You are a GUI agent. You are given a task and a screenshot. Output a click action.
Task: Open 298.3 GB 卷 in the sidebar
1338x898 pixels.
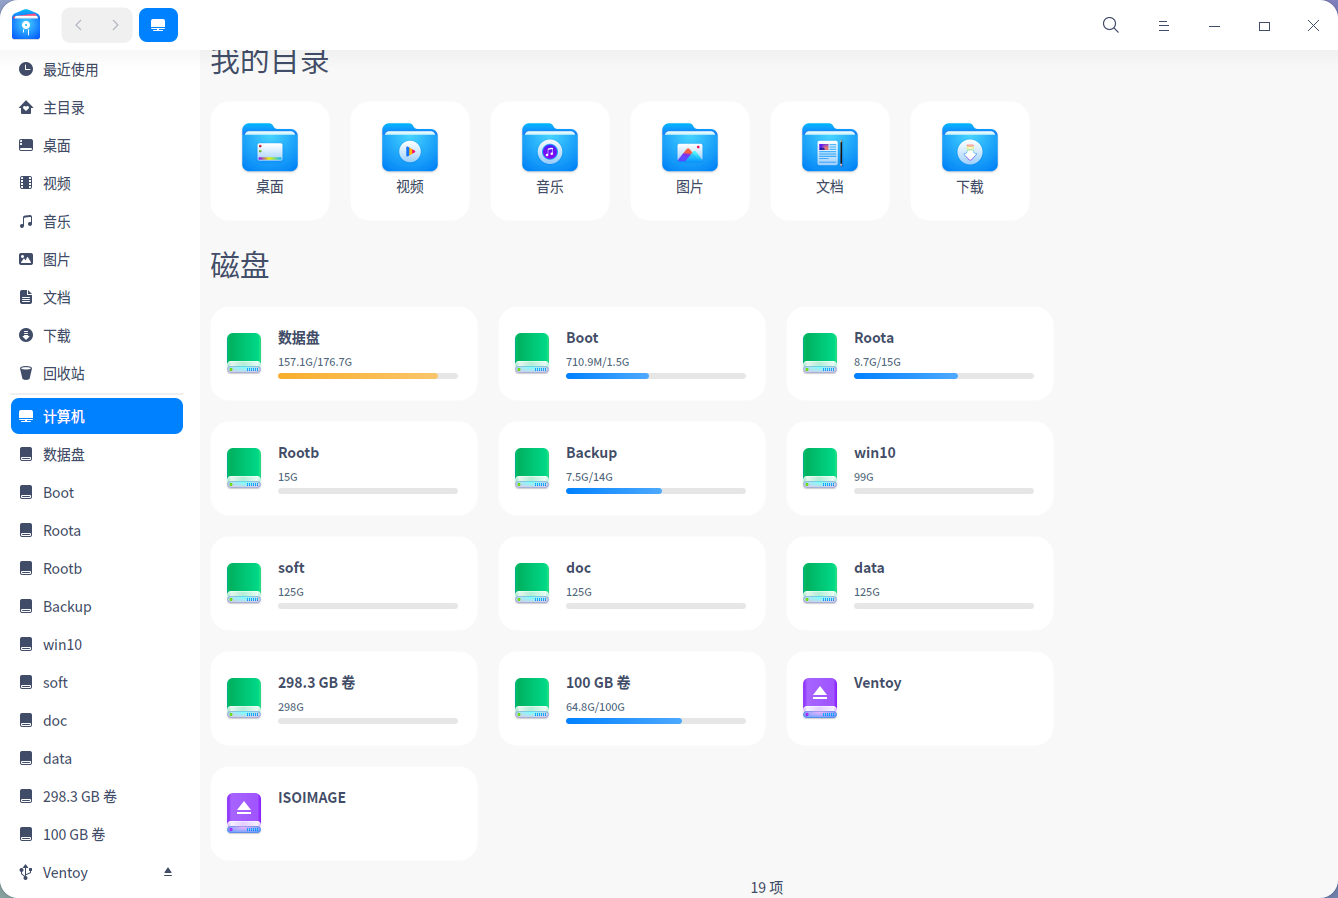[97, 797]
